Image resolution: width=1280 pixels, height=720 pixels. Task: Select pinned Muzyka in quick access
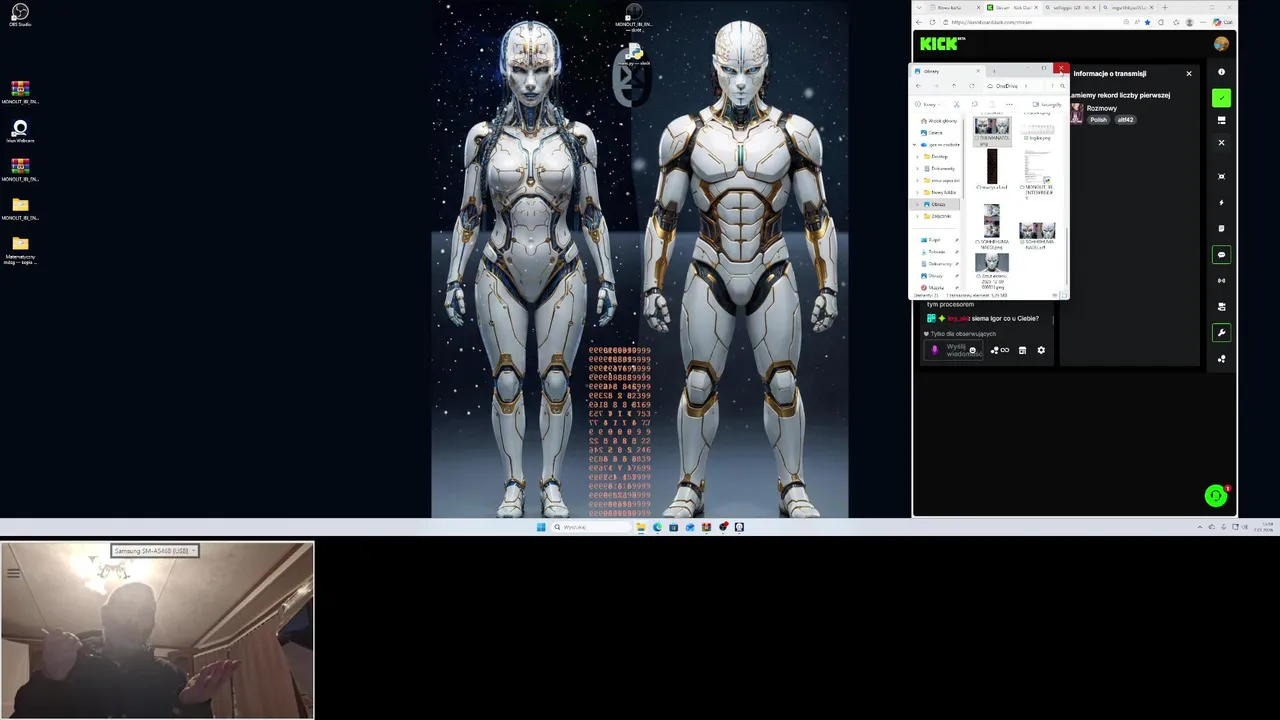pos(932,288)
